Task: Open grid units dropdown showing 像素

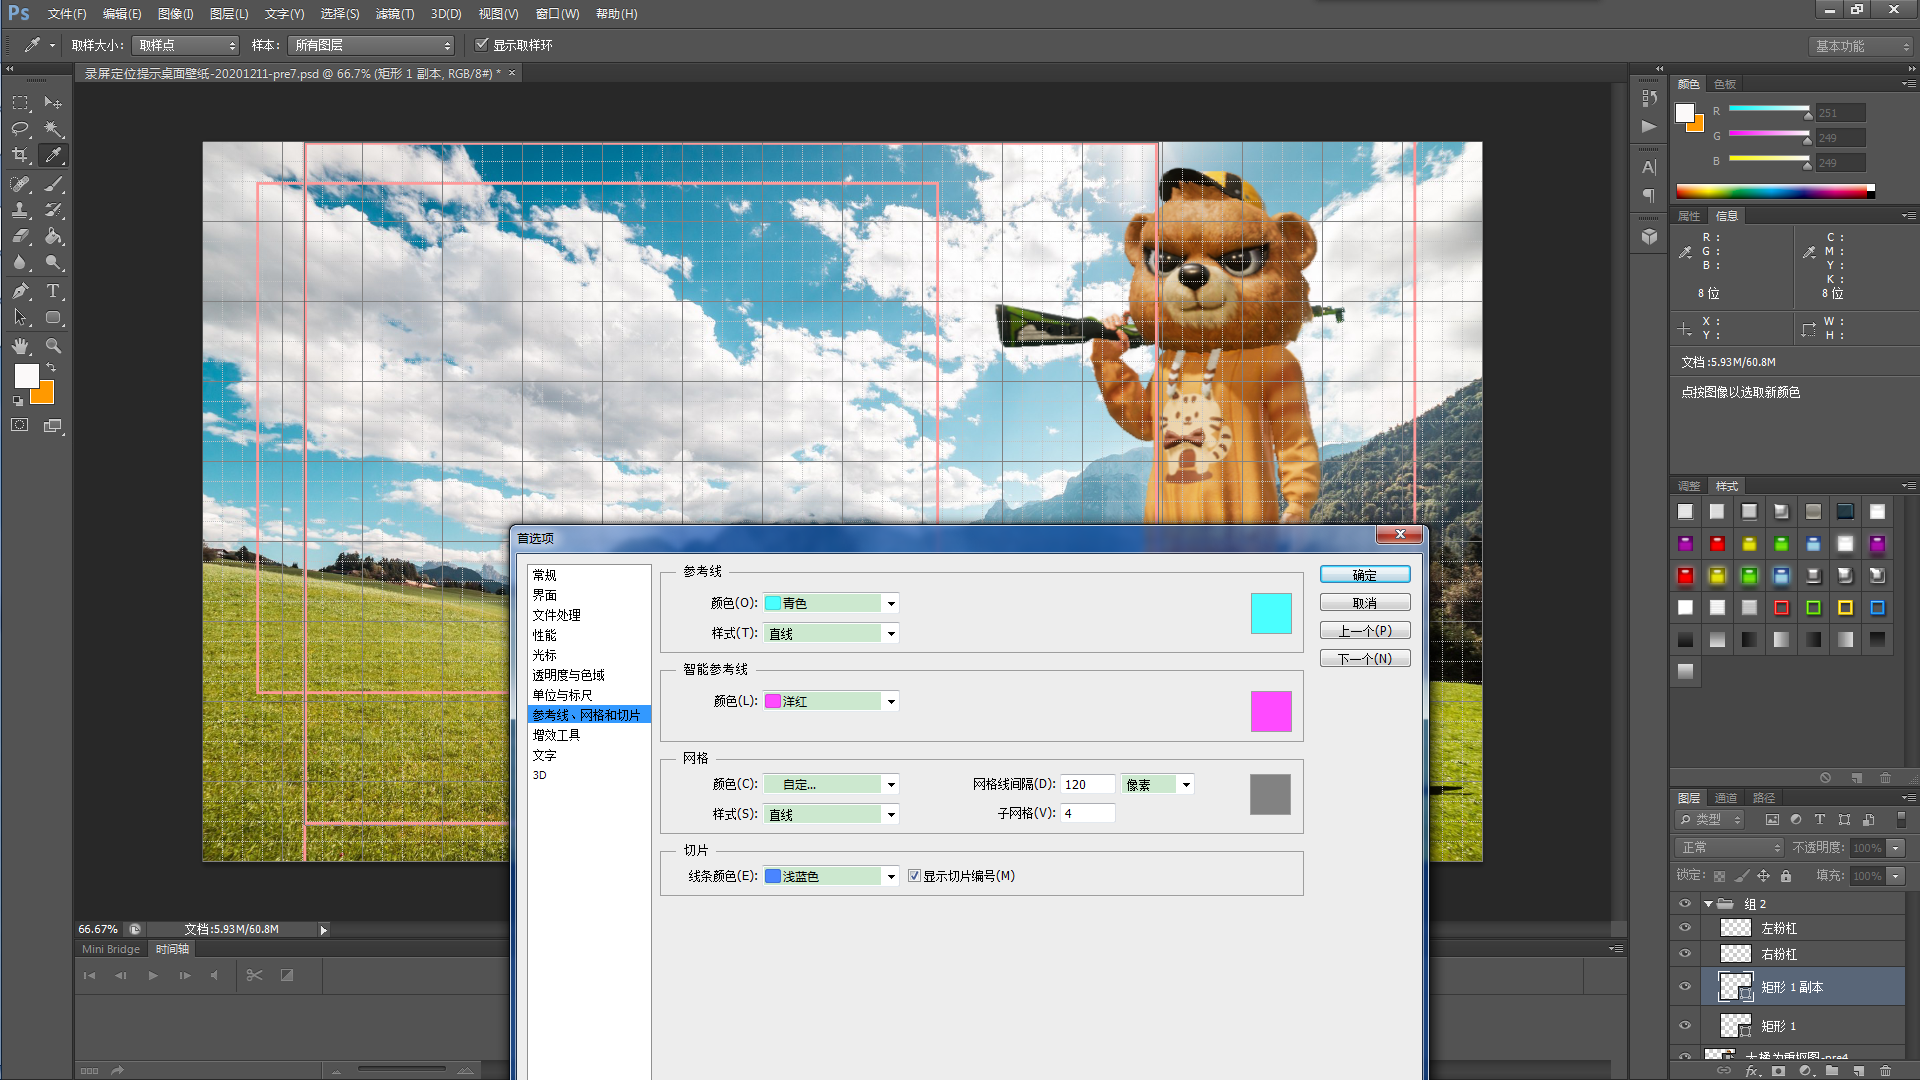Action: coord(1157,785)
